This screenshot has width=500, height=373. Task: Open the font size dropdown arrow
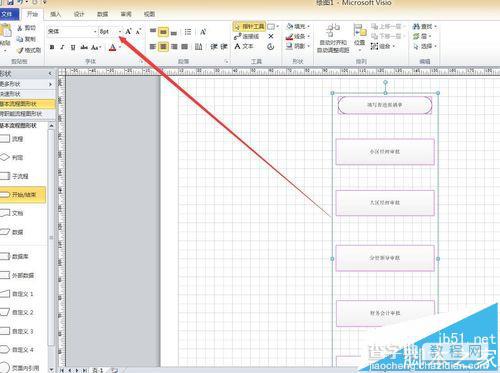coord(120,32)
